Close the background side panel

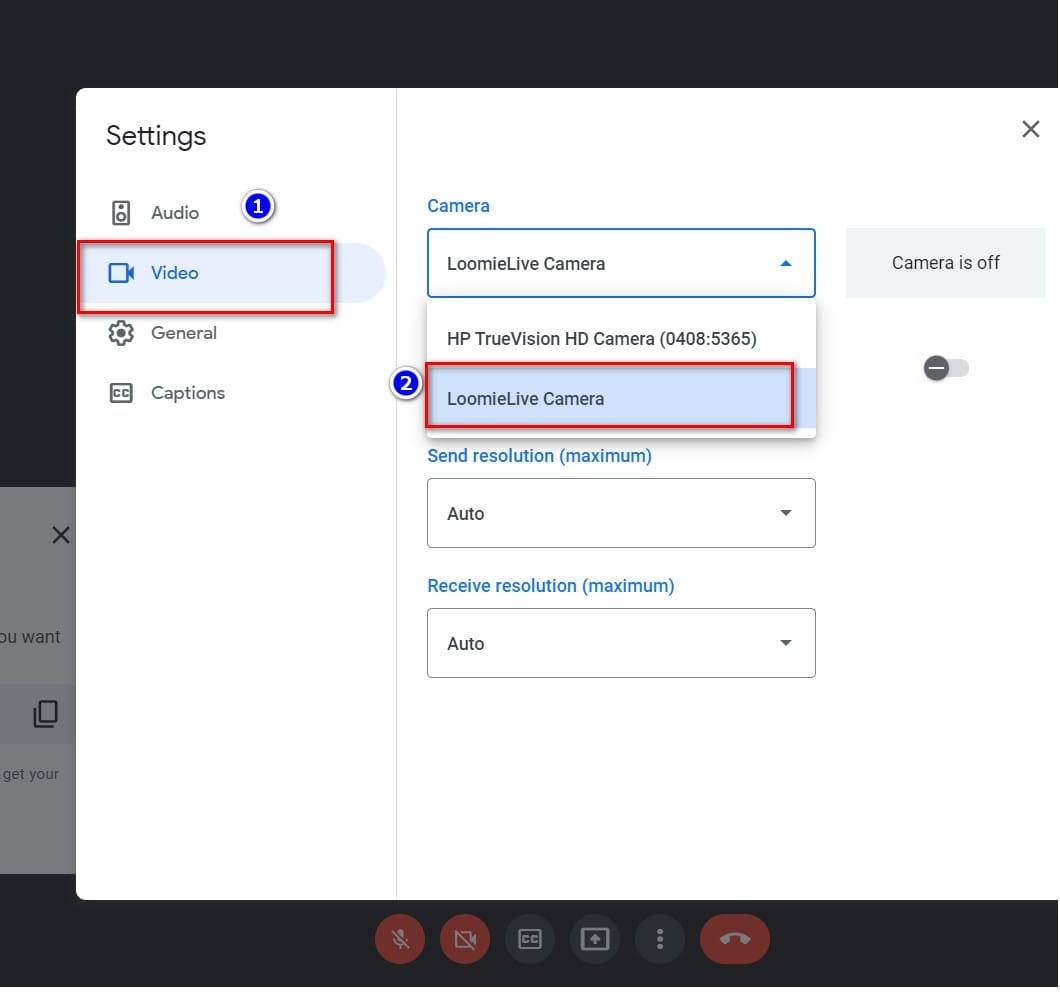[x=61, y=535]
